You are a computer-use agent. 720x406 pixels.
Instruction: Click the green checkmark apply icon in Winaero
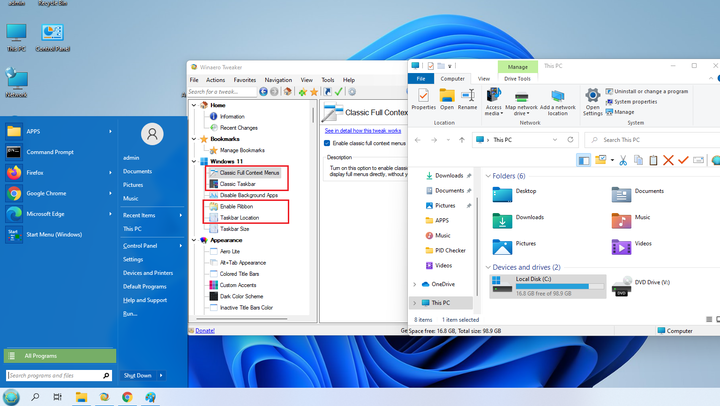pos(339,92)
